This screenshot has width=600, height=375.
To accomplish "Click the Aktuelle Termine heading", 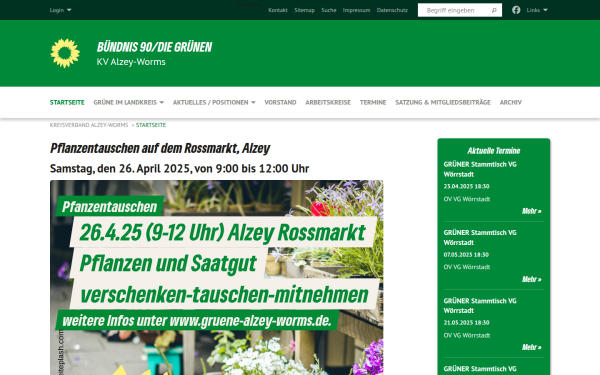I will tap(494, 151).
